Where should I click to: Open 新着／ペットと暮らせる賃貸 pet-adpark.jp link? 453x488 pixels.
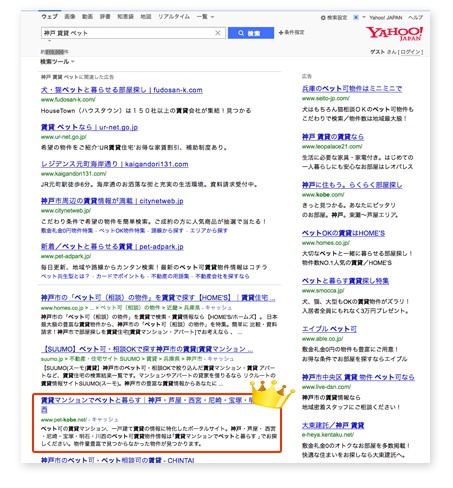click(112, 247)
